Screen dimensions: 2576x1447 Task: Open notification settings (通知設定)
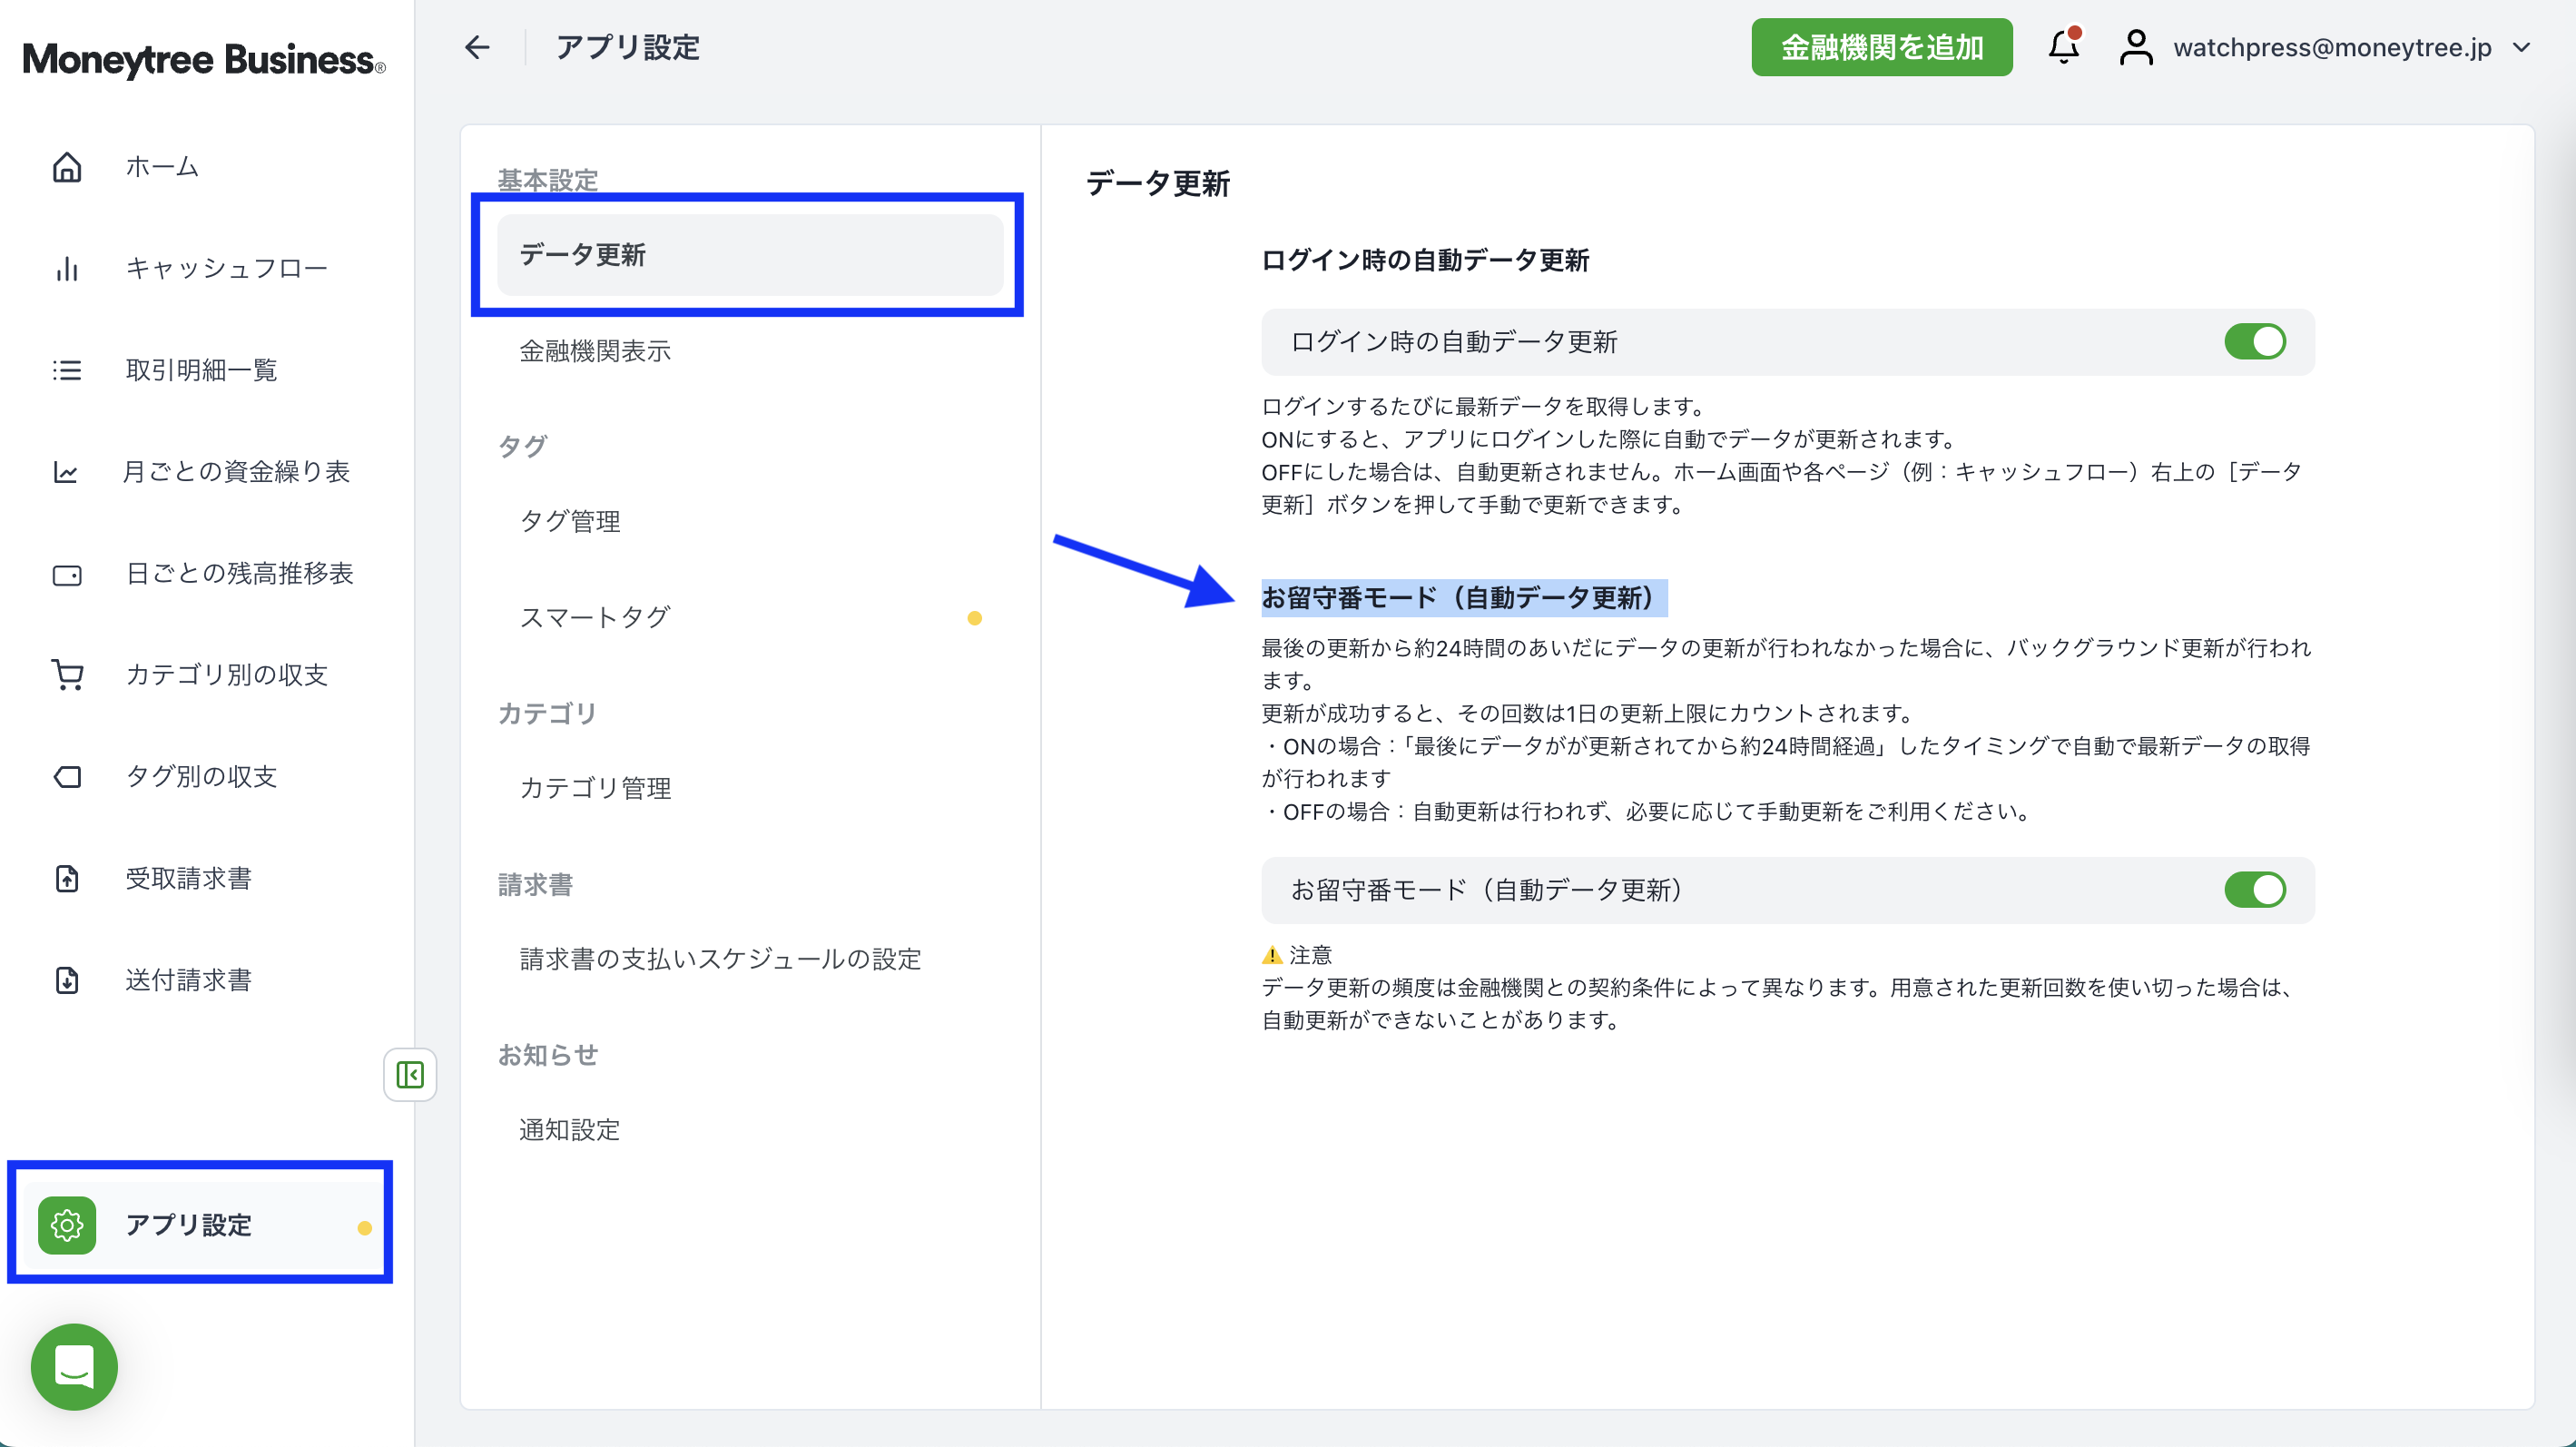[x=570, y=1130]
